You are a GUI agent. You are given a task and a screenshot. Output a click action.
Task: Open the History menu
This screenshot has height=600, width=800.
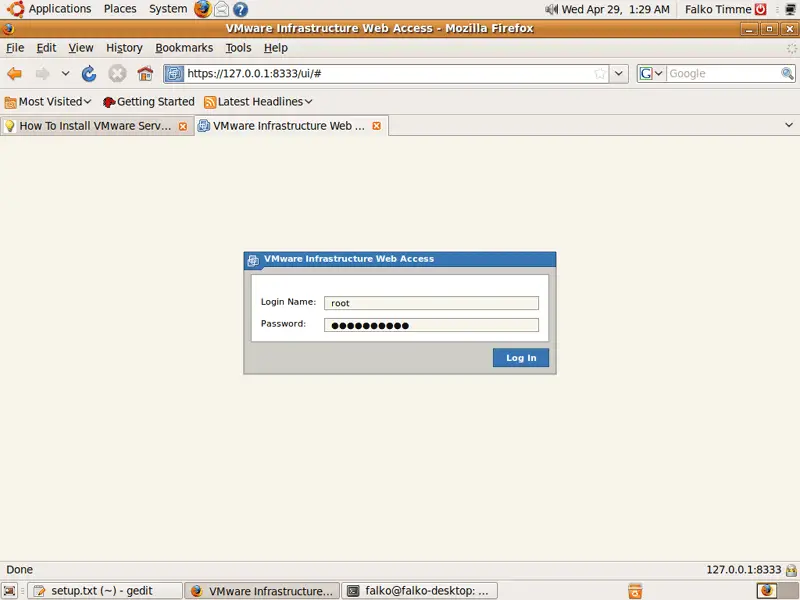pyautogui.click(x=124, y=48)
